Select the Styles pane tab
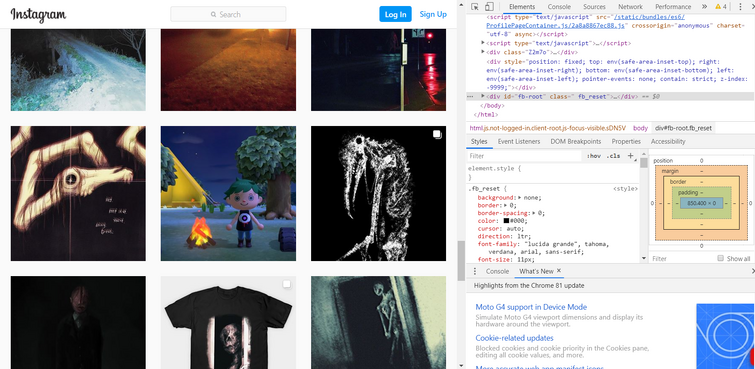Image resolution: width=755 pixels, height=369 pixels. click(479, 141)
